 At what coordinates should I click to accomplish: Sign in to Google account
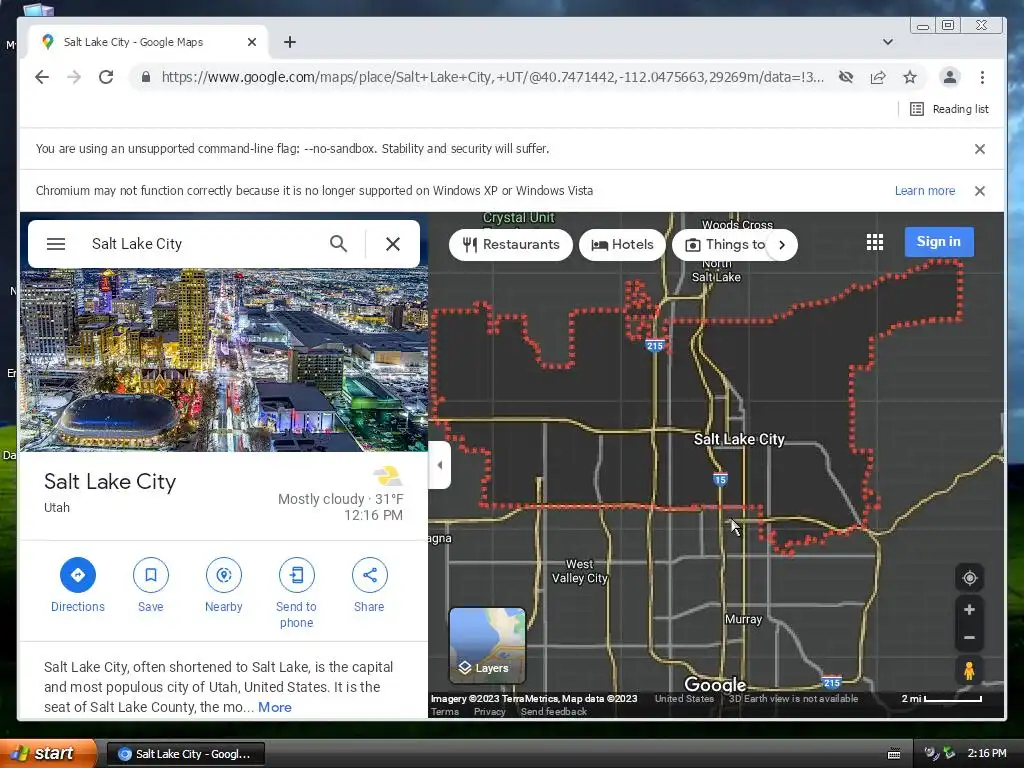tap(939, 242)
